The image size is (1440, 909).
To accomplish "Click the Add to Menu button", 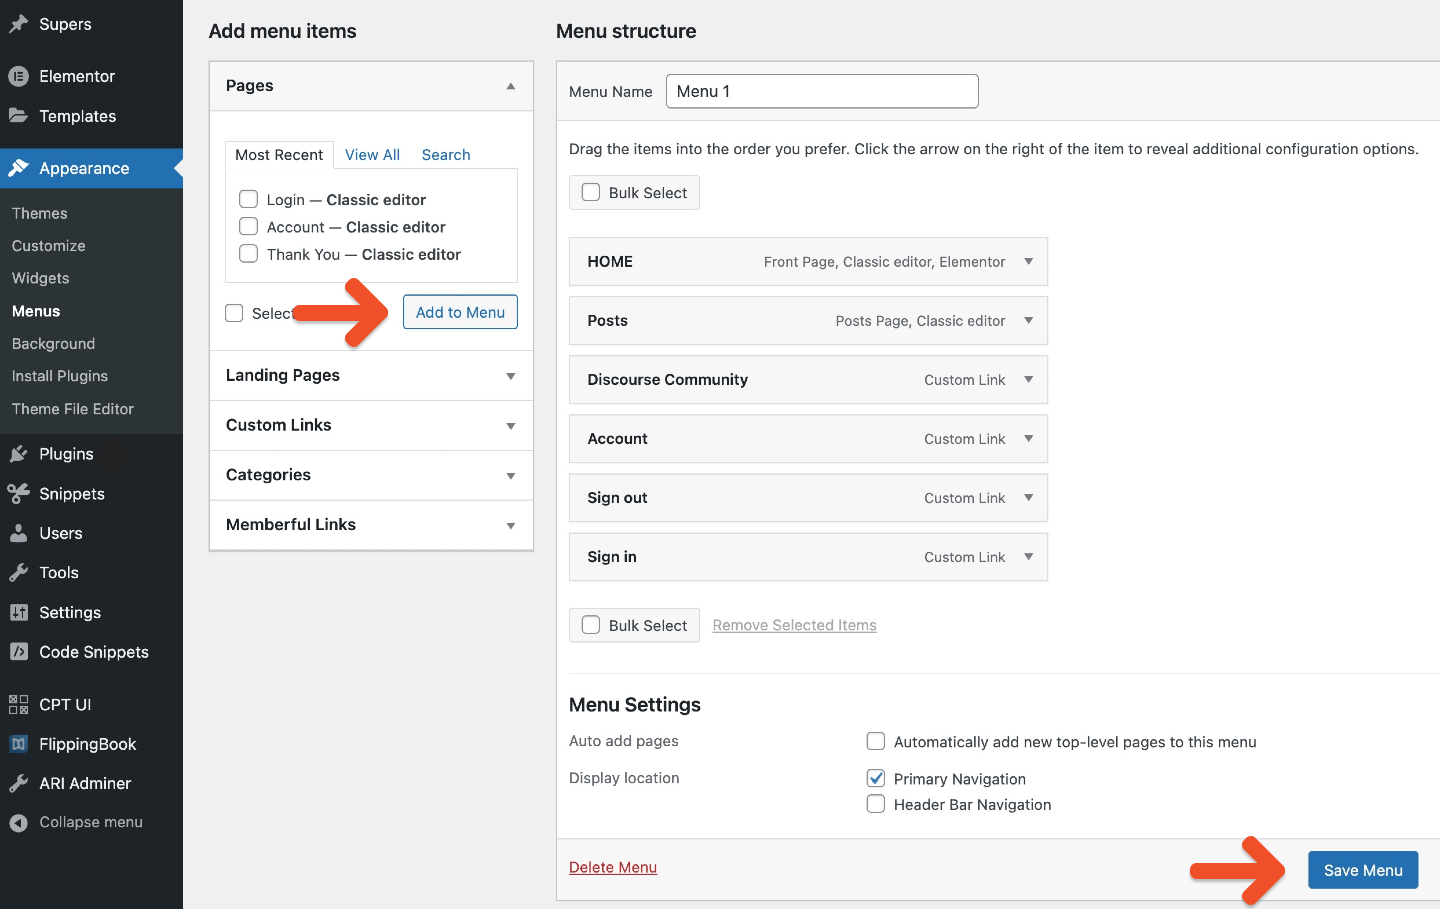I will click(x=460, y=312).
